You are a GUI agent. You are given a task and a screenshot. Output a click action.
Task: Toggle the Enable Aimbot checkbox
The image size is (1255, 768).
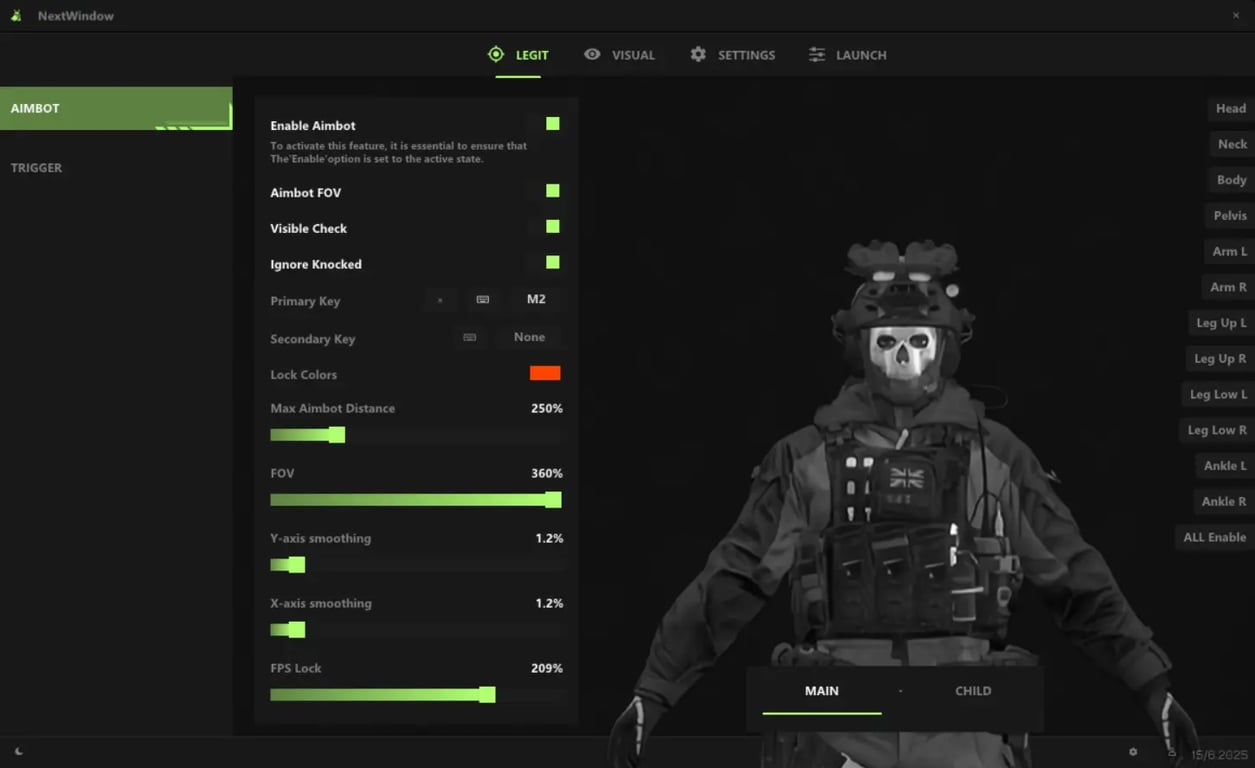pyautogui.click(x=552, y=124)
